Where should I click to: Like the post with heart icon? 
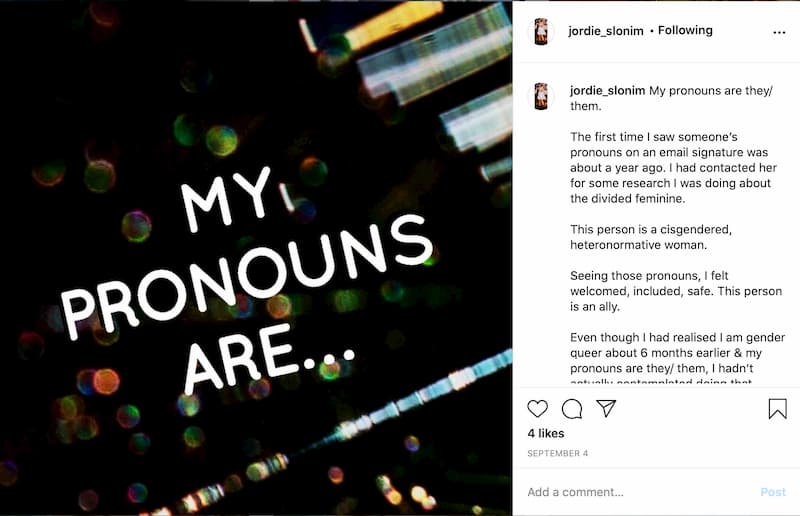pyautogui.click(x=537, y=409)
